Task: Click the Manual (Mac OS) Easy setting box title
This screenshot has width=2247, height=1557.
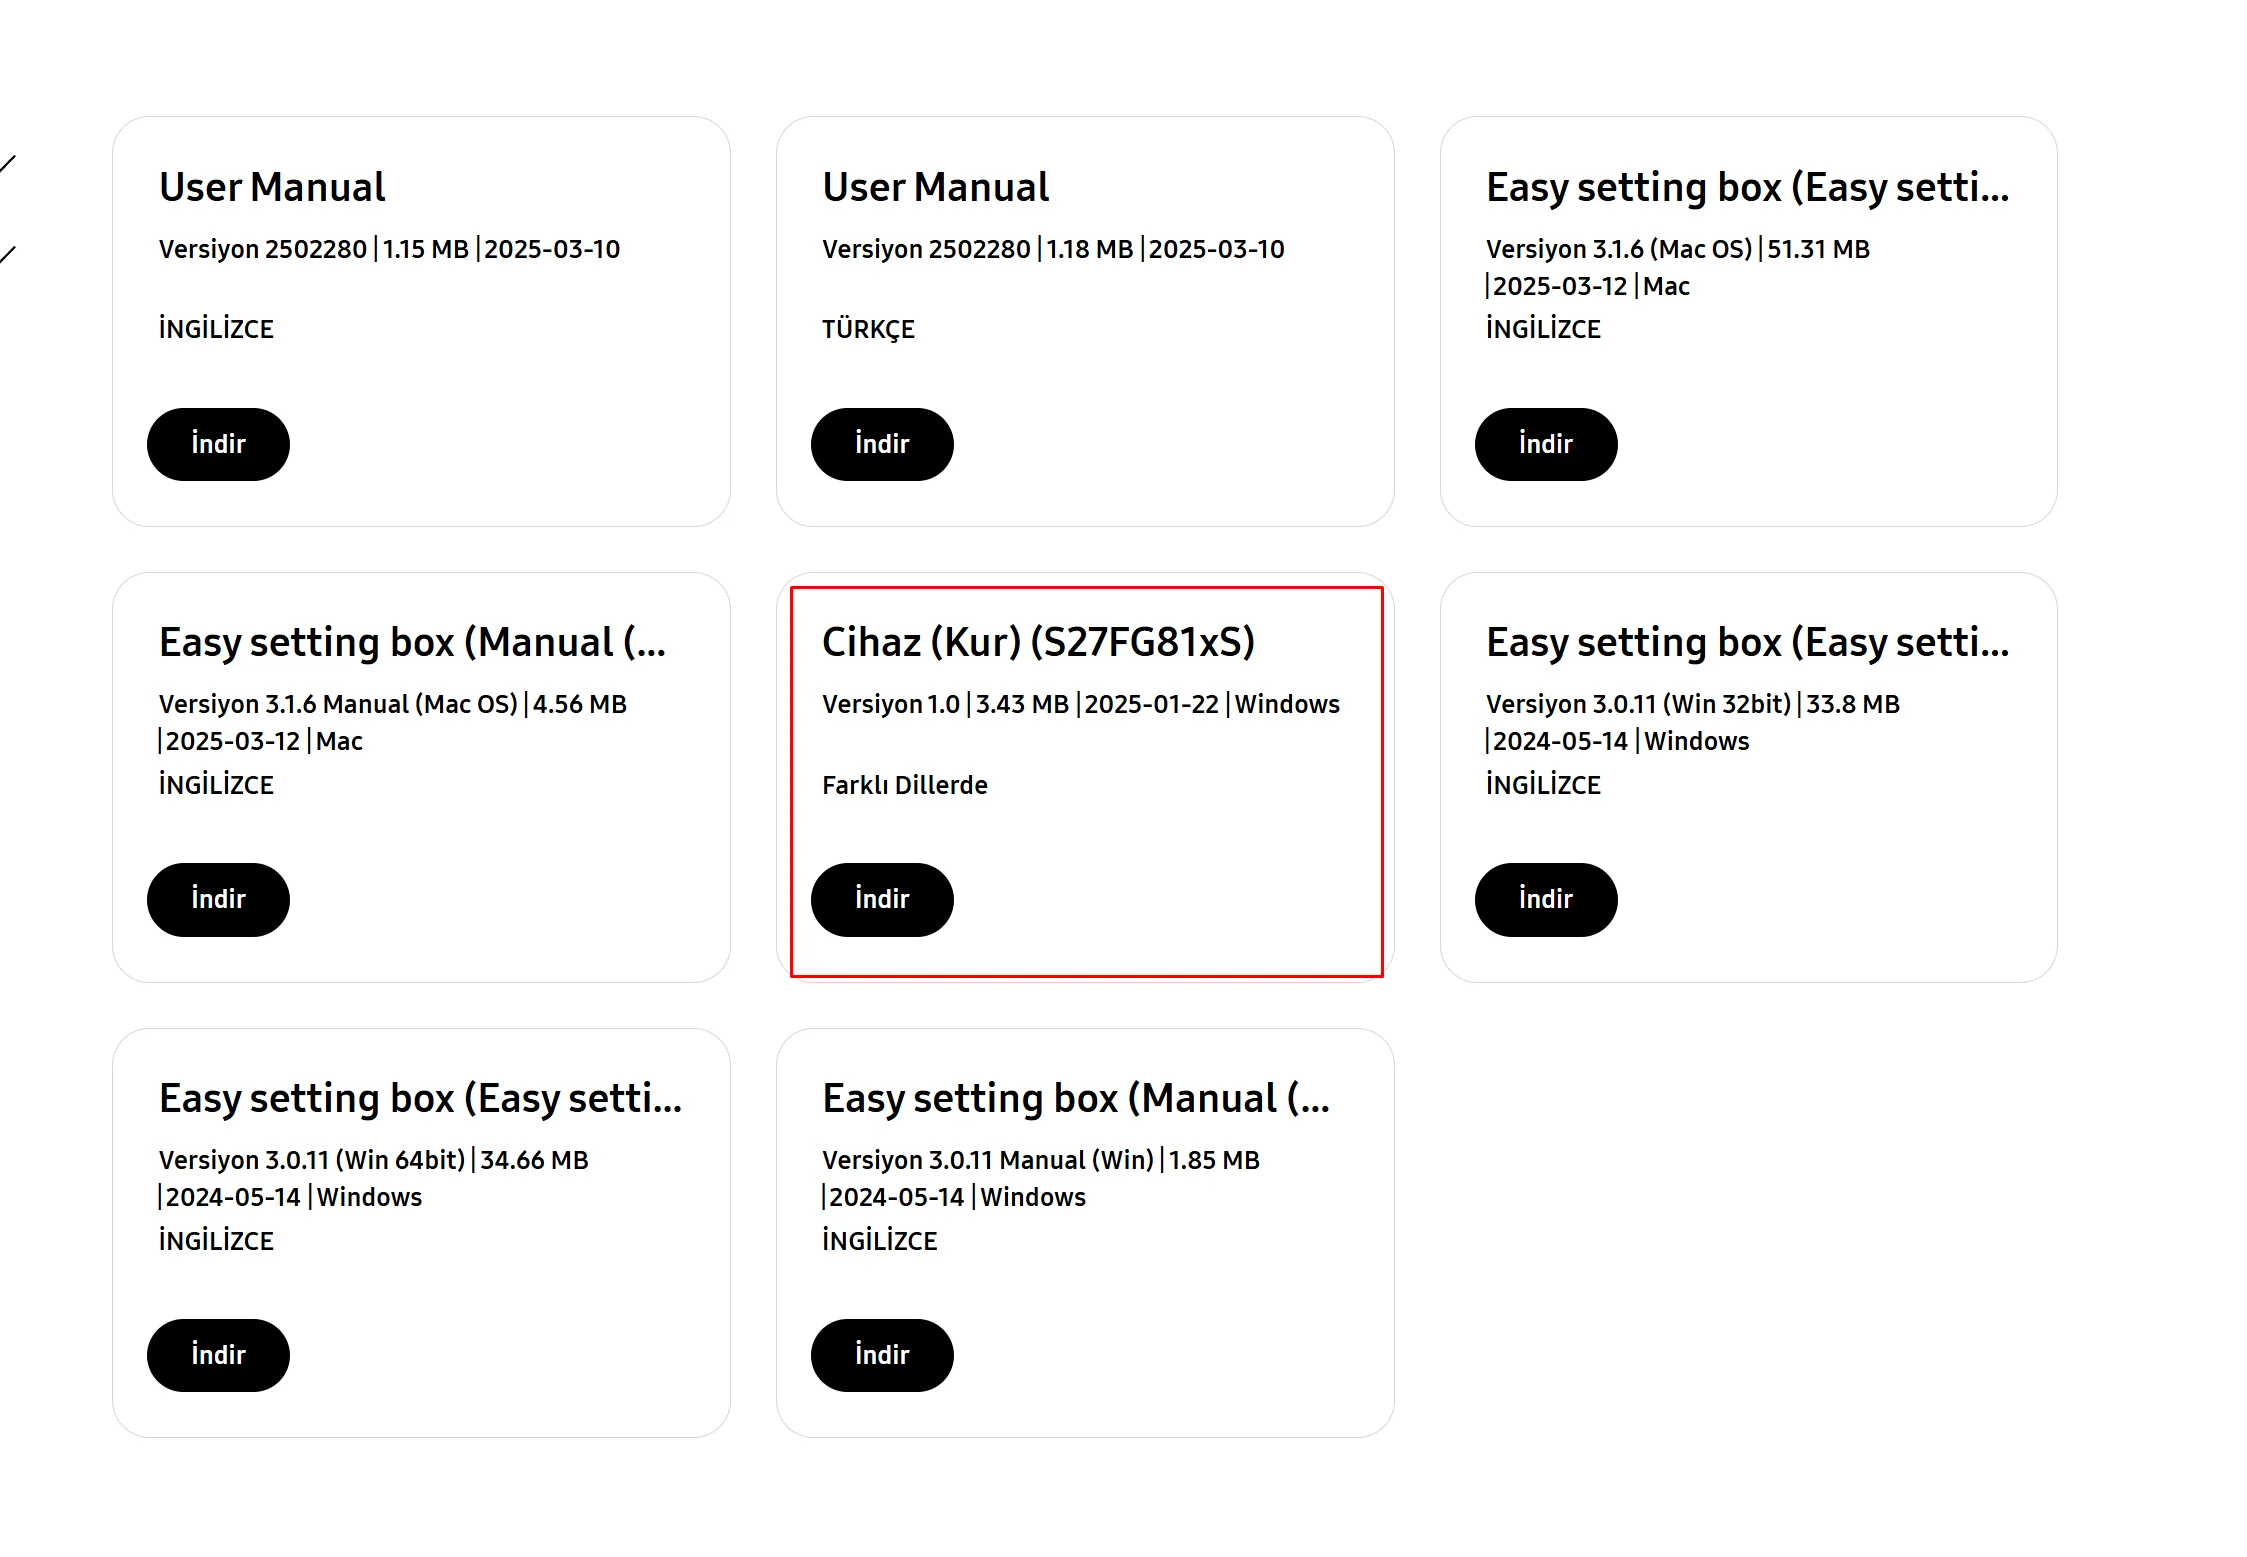Action: click(x=412, y=642)
